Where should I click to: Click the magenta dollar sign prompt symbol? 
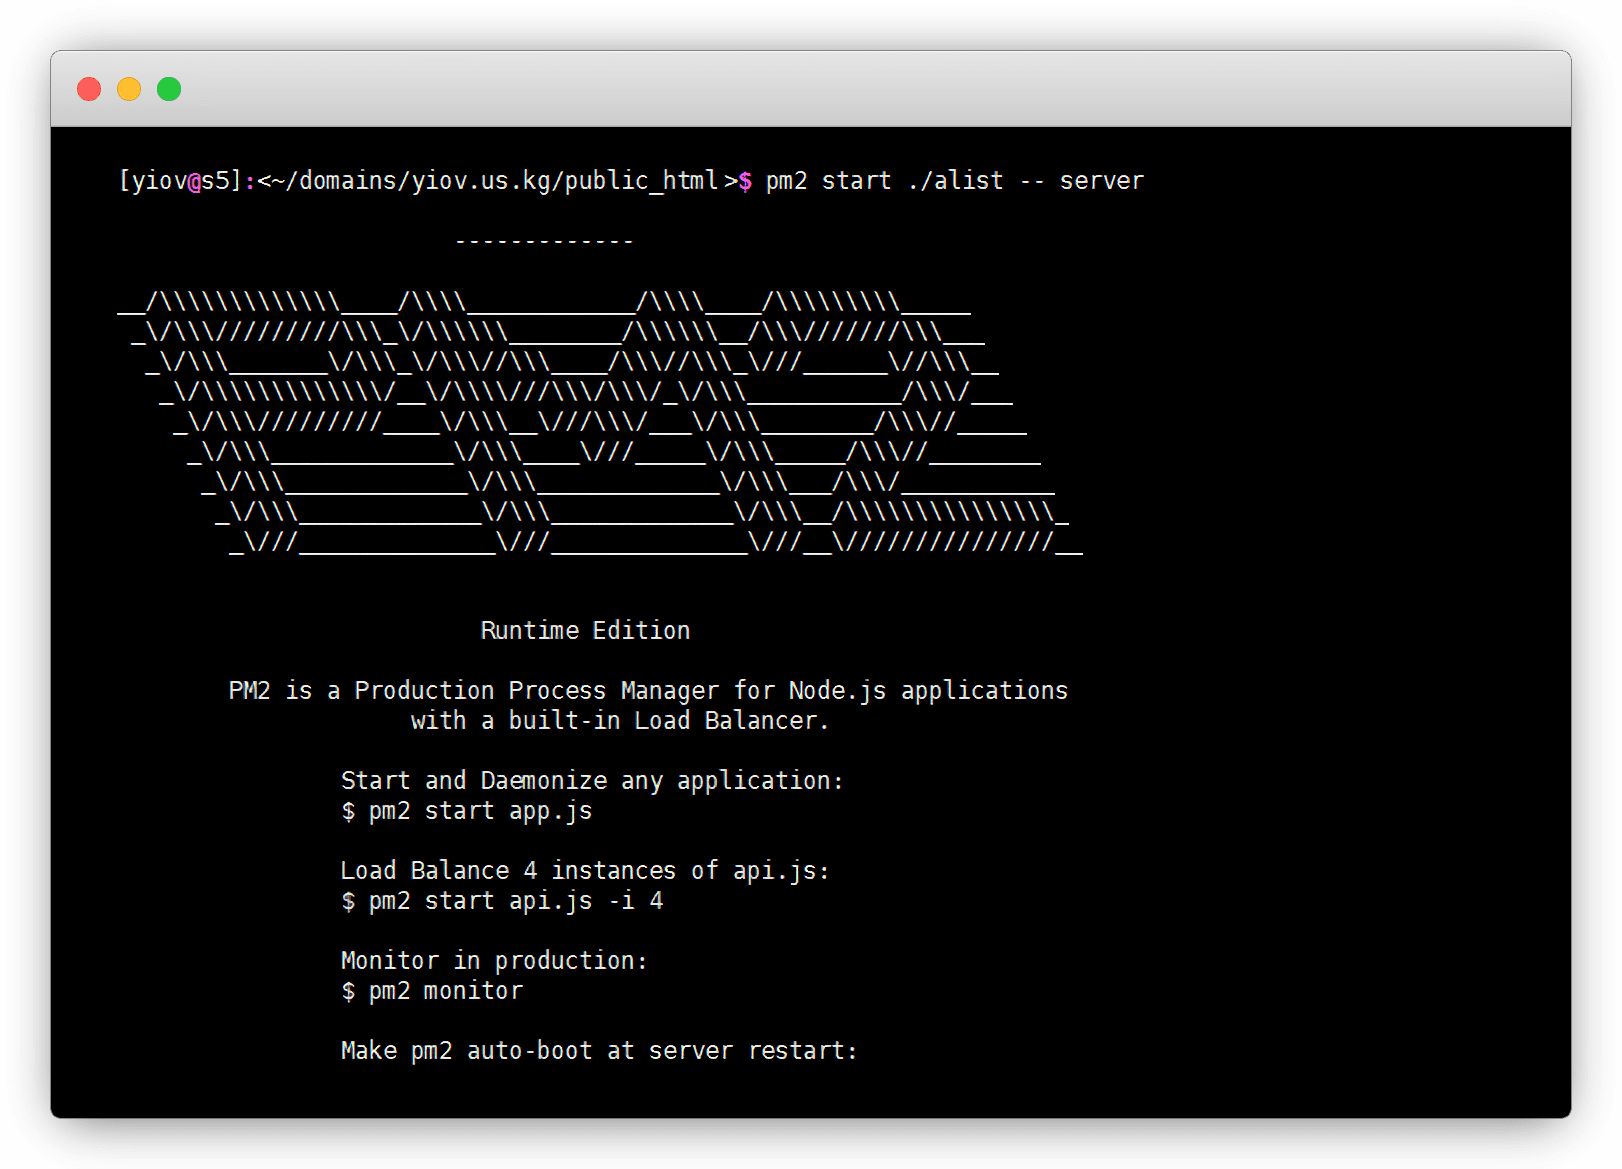point(745,181)
